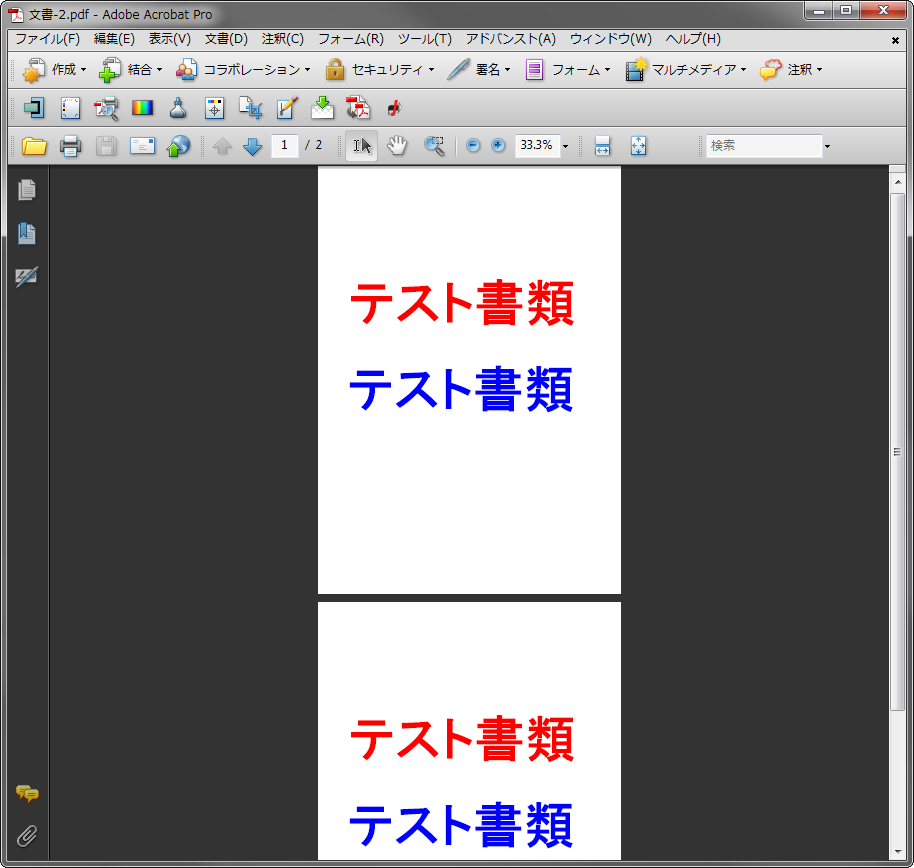Click the scrollbar up arrow
The image size is (914, 868).
click(x=898, y=182)
